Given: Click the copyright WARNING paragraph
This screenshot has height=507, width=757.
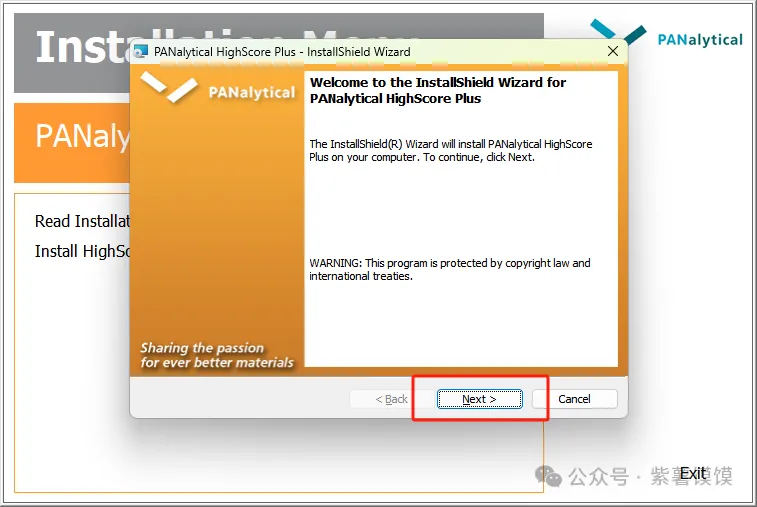Looking at the screenshot, I should [450, 269].
